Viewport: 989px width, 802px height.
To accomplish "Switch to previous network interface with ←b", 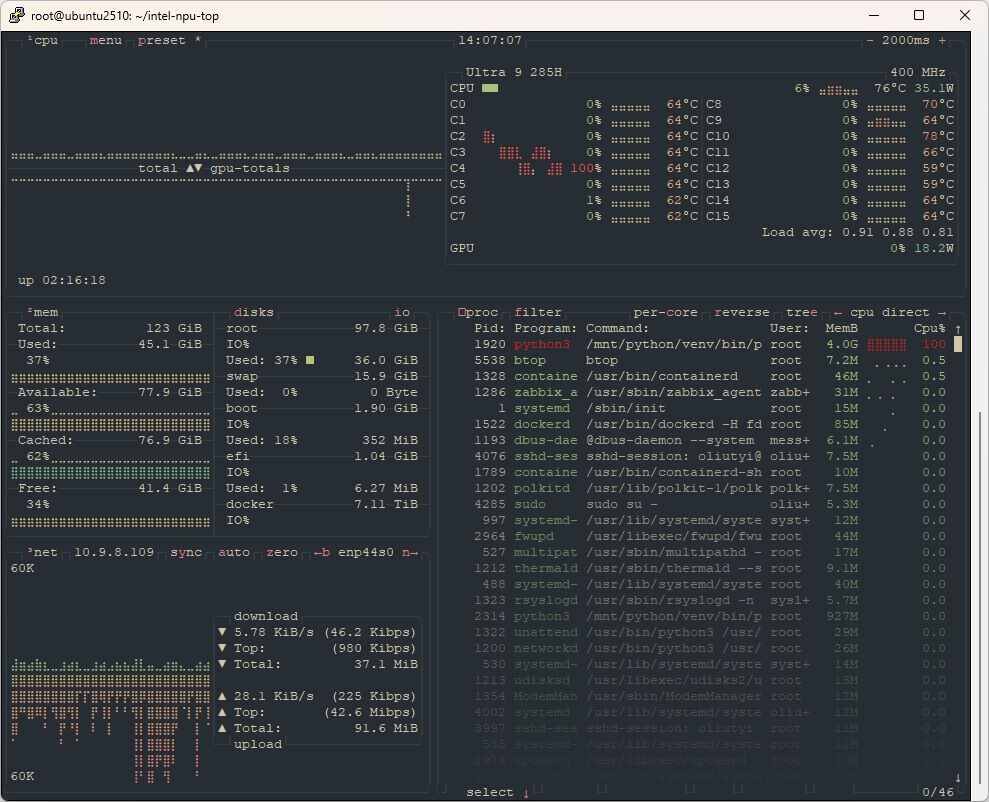I will [x=322, y=552].
